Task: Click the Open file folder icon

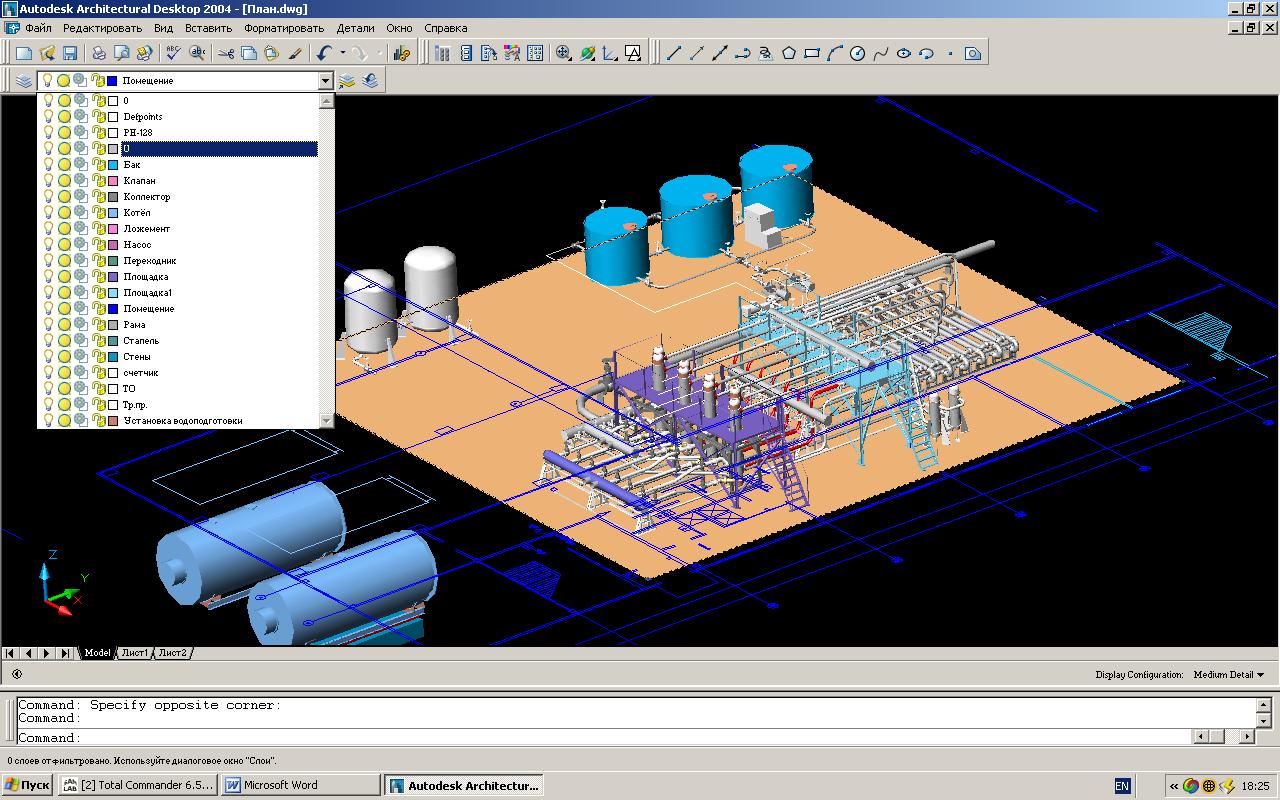Action: (x=47, y=53)
